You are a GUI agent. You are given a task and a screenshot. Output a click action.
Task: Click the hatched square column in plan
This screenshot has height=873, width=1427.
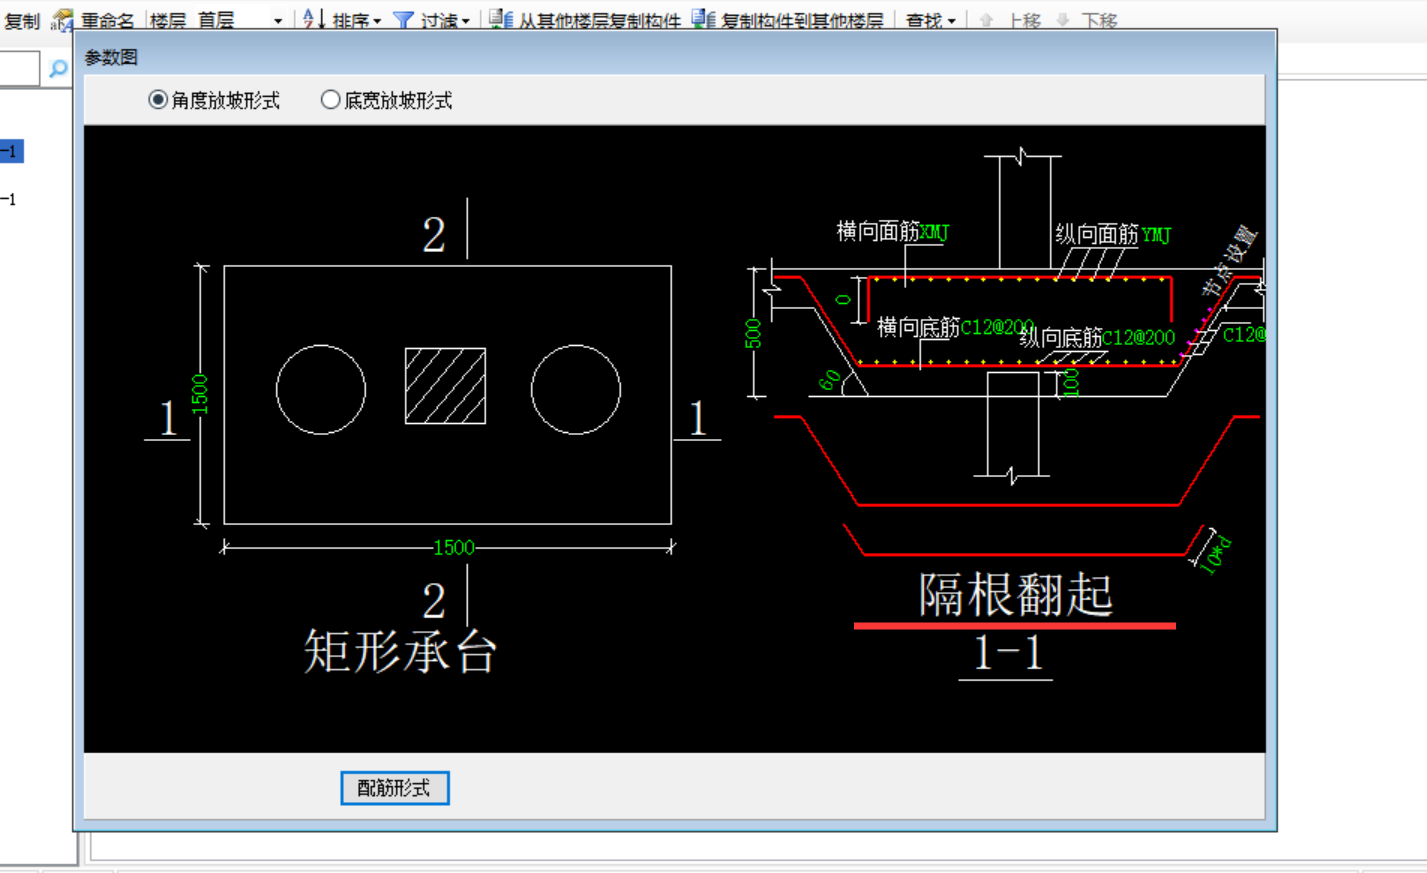(445, 386)
